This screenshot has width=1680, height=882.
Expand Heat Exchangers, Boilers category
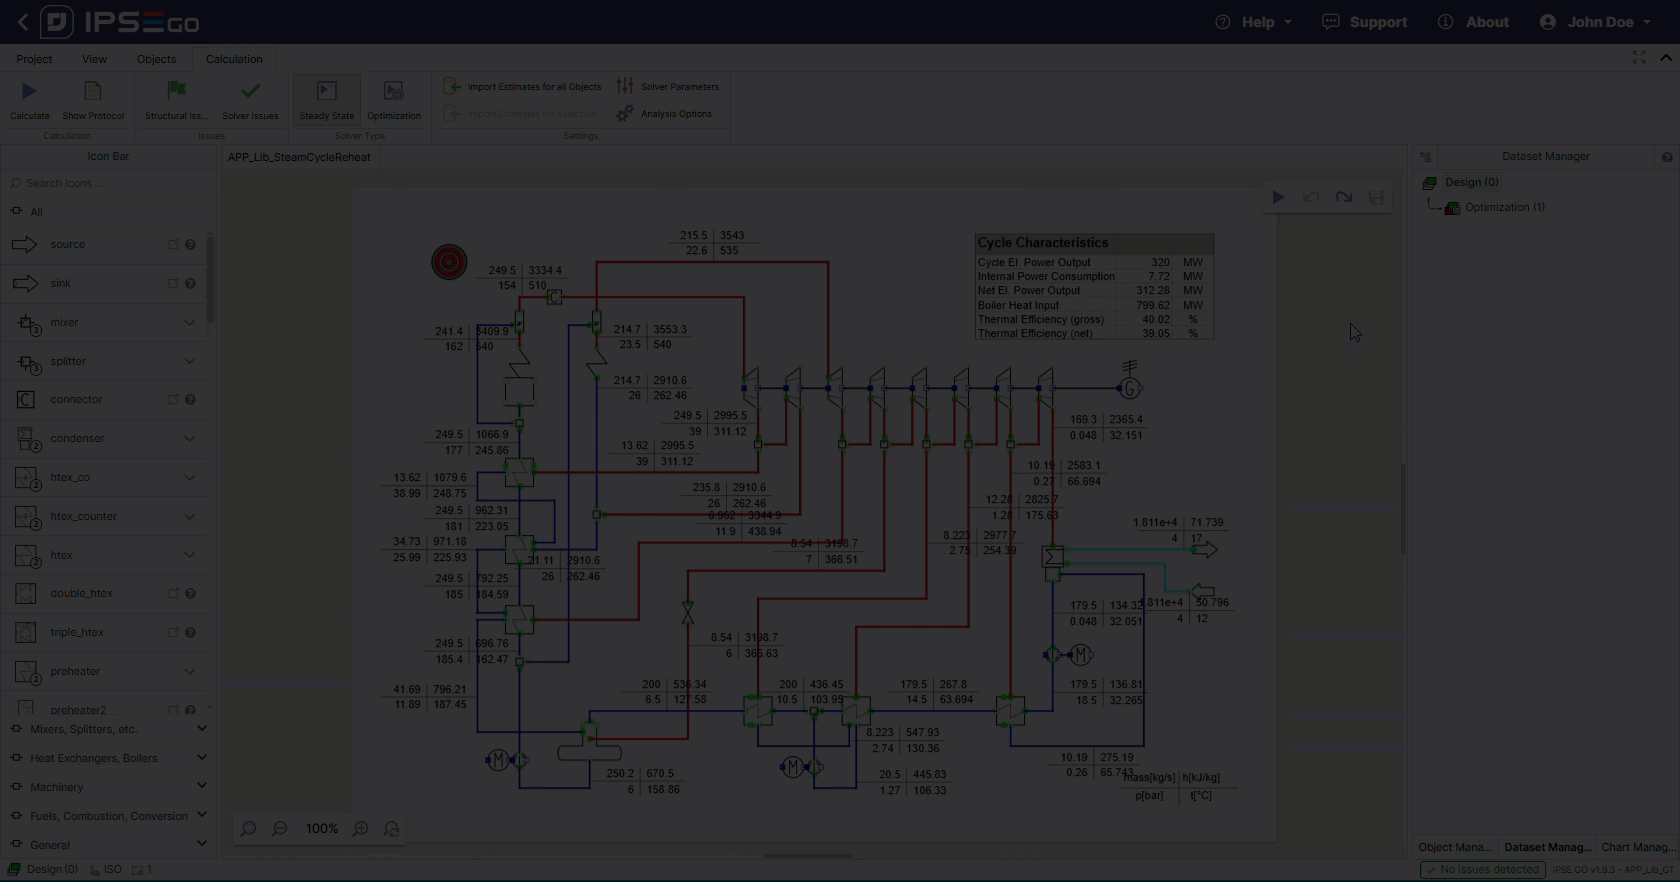(201, 758)
